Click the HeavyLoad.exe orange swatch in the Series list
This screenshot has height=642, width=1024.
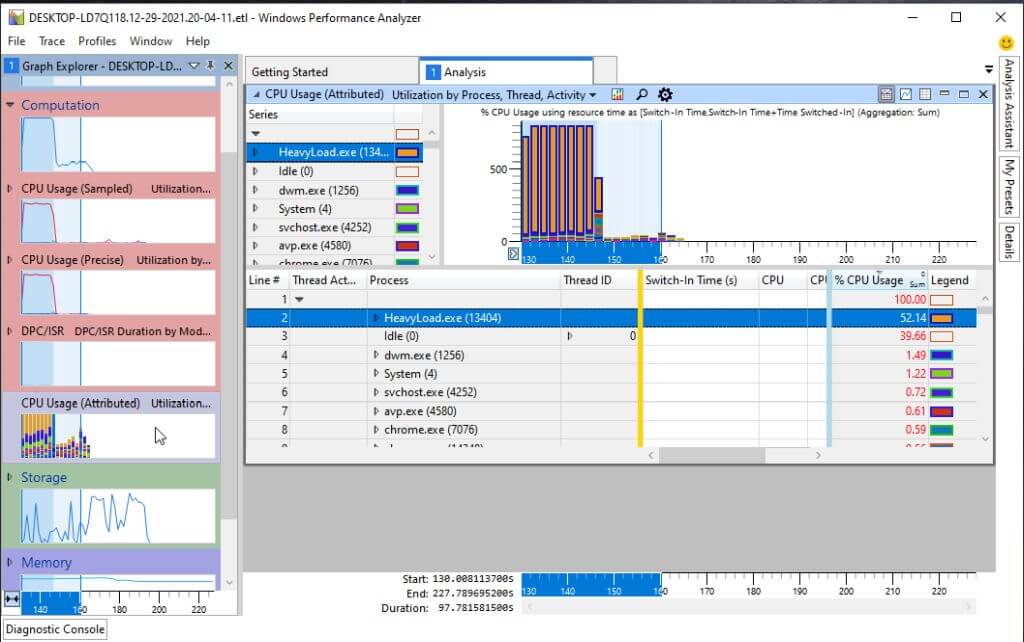(x=407, y=153)
